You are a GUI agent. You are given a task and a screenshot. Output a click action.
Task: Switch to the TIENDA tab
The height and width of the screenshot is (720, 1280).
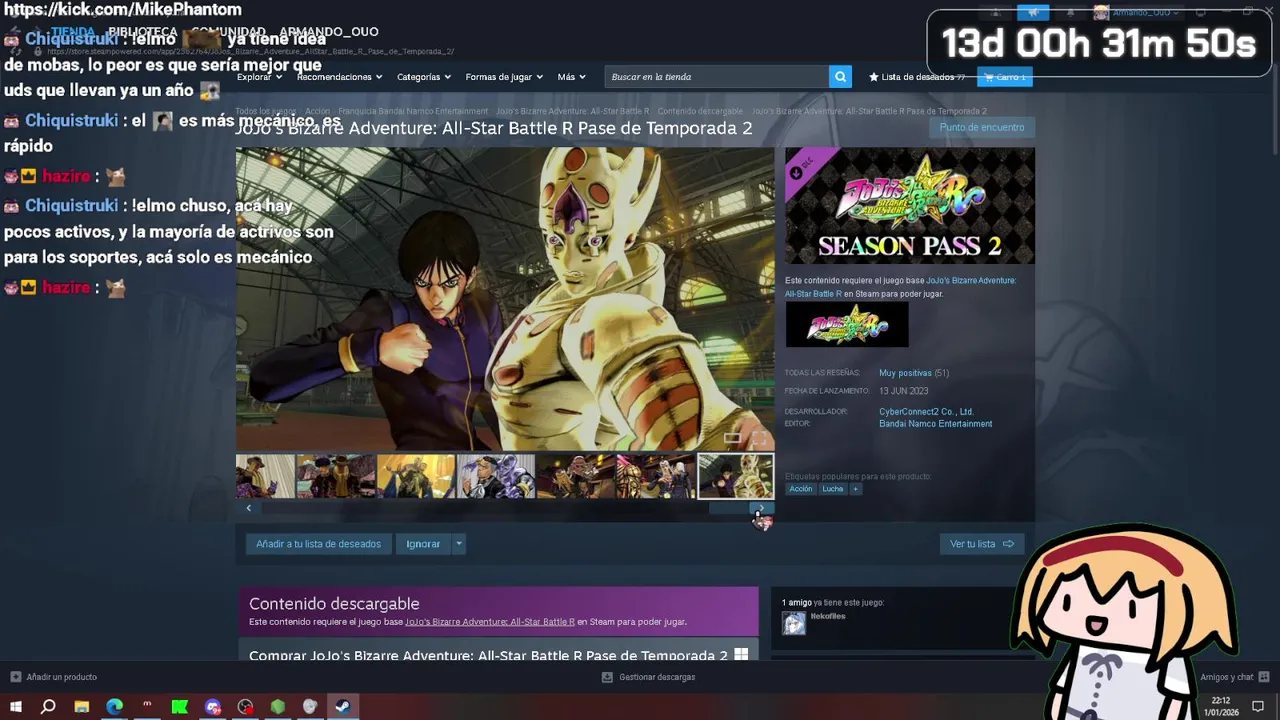coord(73,32)
